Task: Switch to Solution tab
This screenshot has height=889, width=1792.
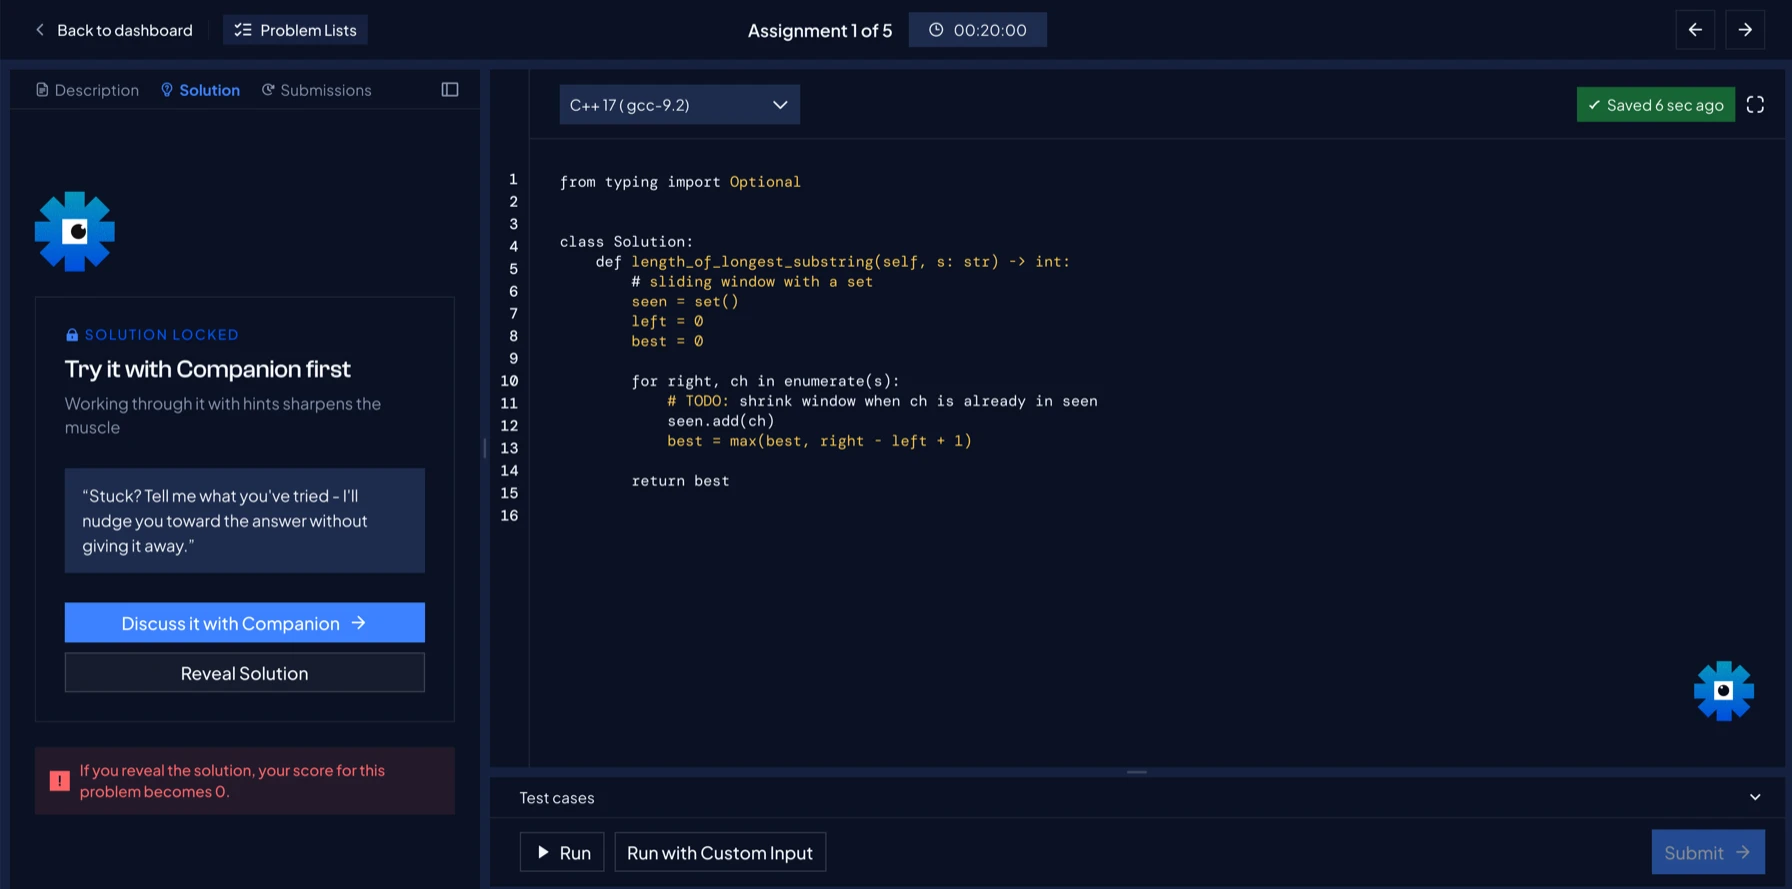Action: click(x=200, y=90)
